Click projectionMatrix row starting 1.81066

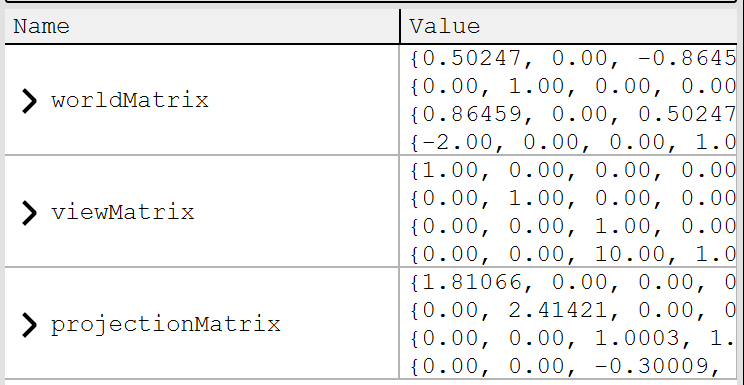(x=573, y=283)
